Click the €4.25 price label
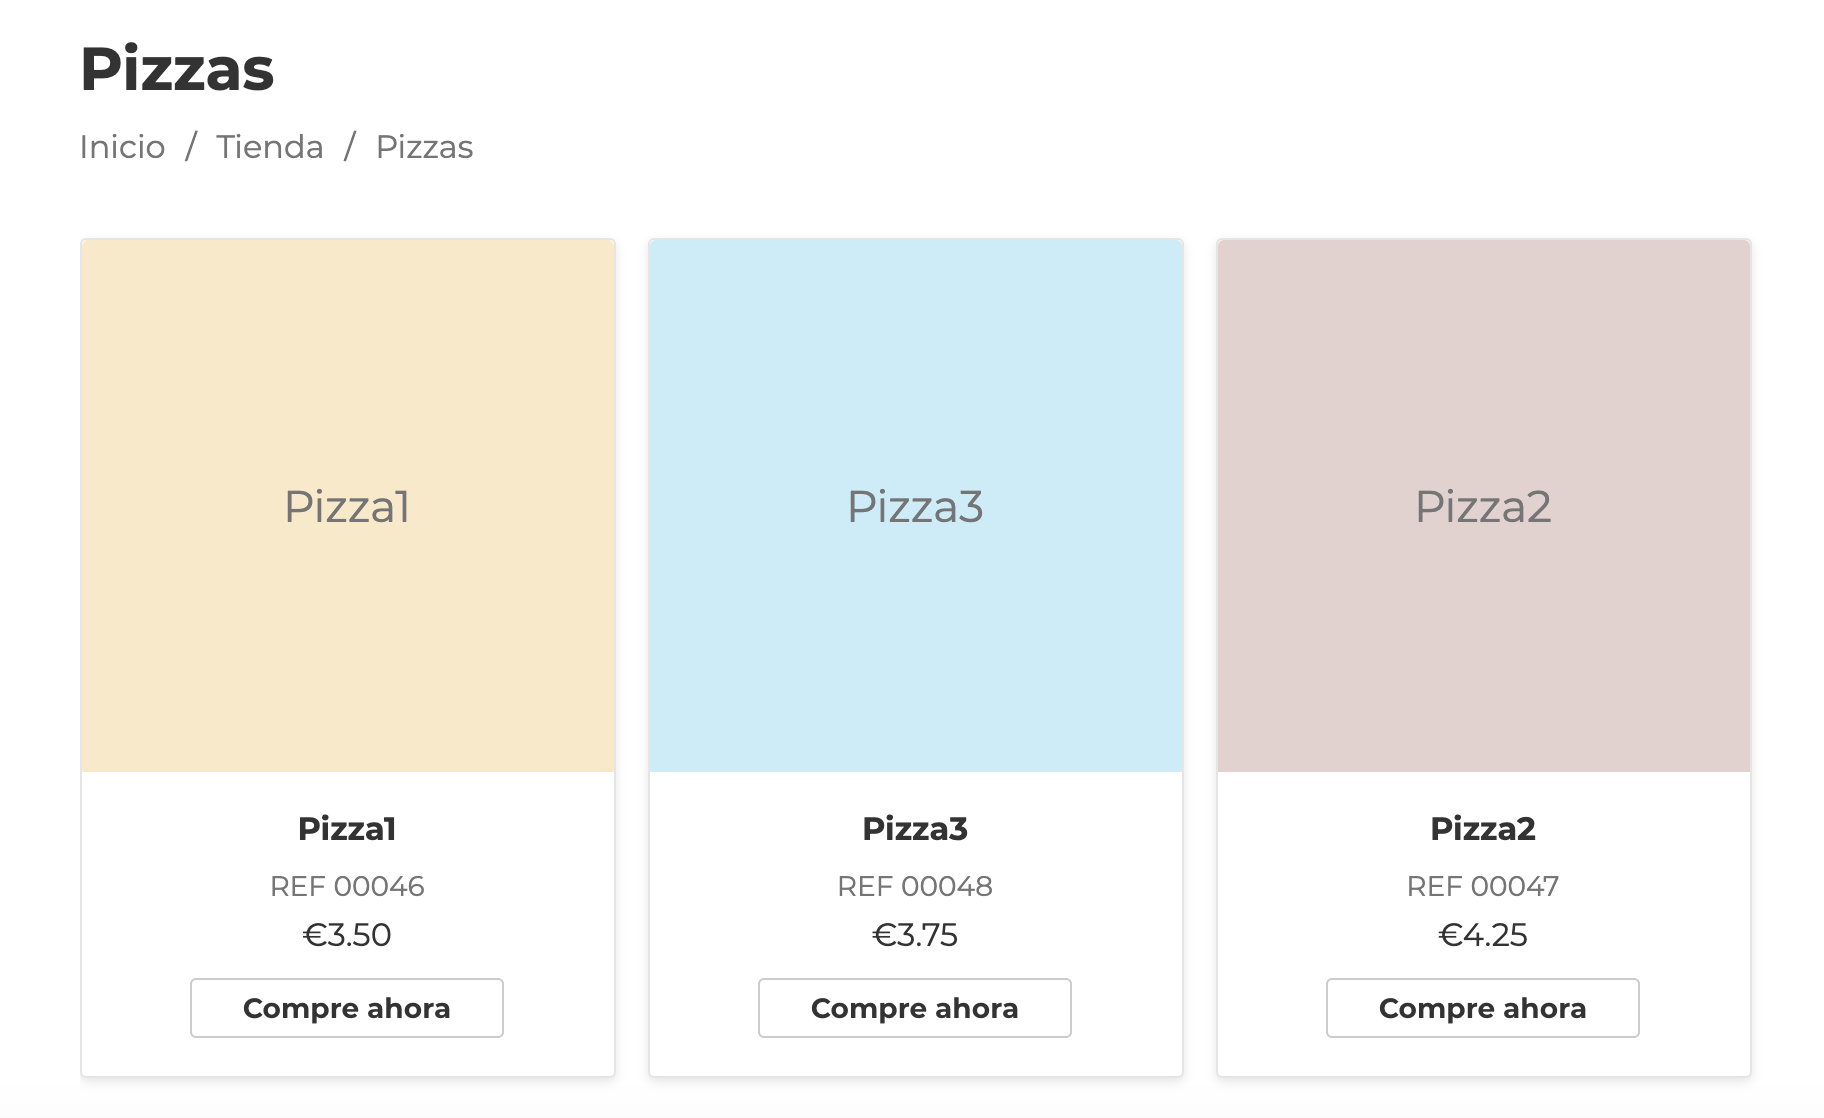Viewport: 1824px width, 1118px height. coord(1483,935)
